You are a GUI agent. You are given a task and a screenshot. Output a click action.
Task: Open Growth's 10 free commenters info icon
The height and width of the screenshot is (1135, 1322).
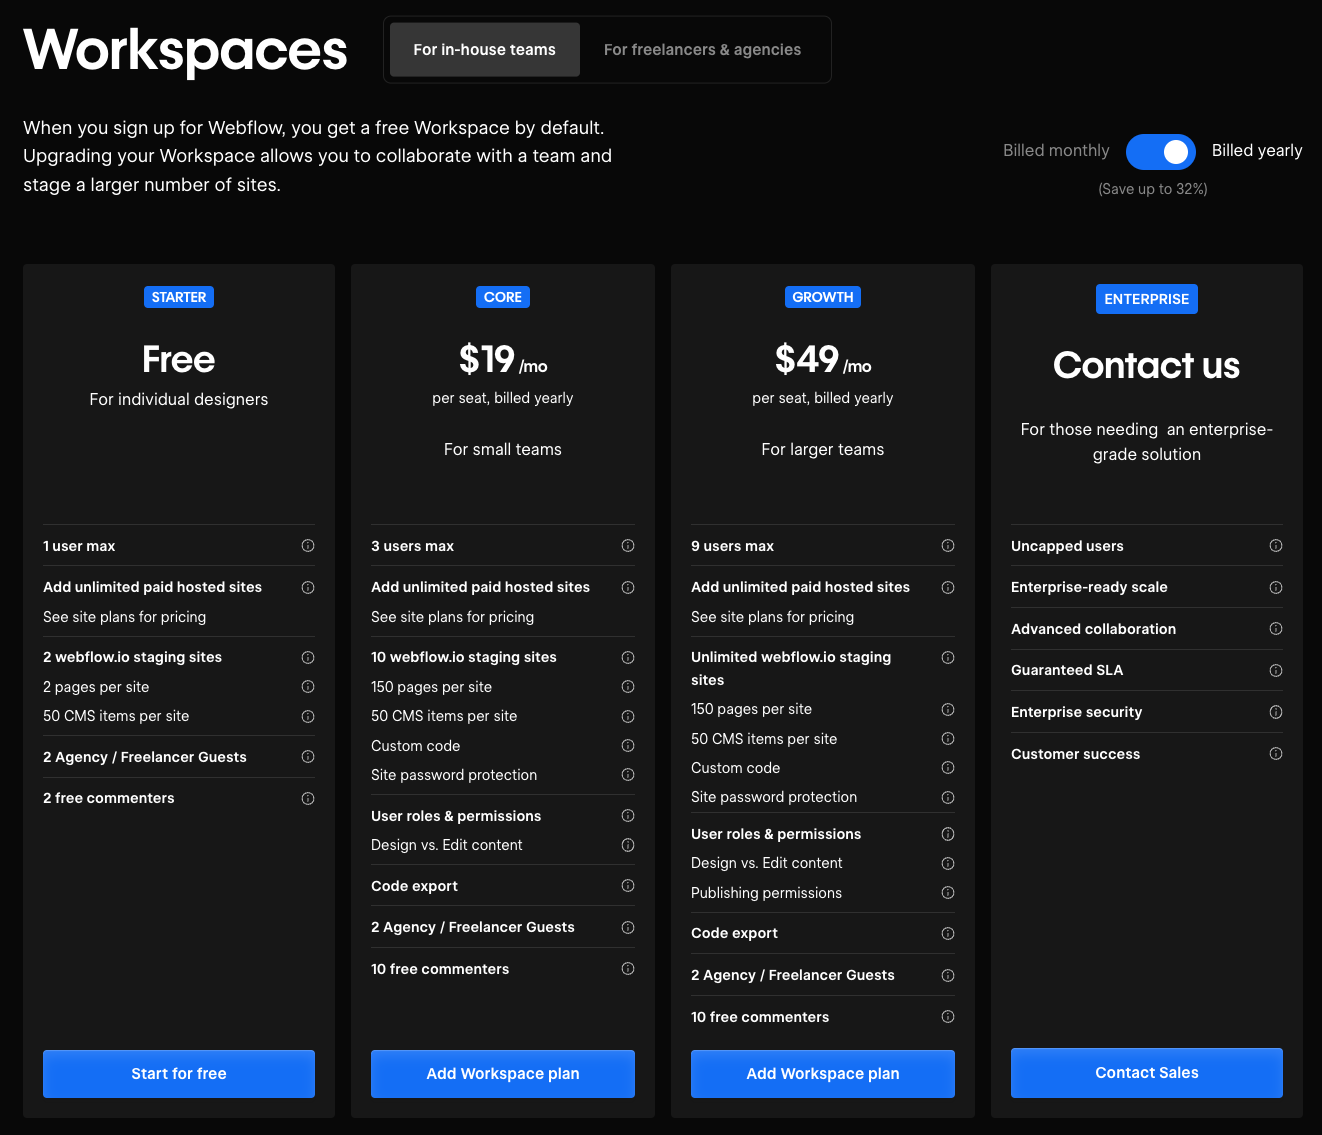(948, 1017)
